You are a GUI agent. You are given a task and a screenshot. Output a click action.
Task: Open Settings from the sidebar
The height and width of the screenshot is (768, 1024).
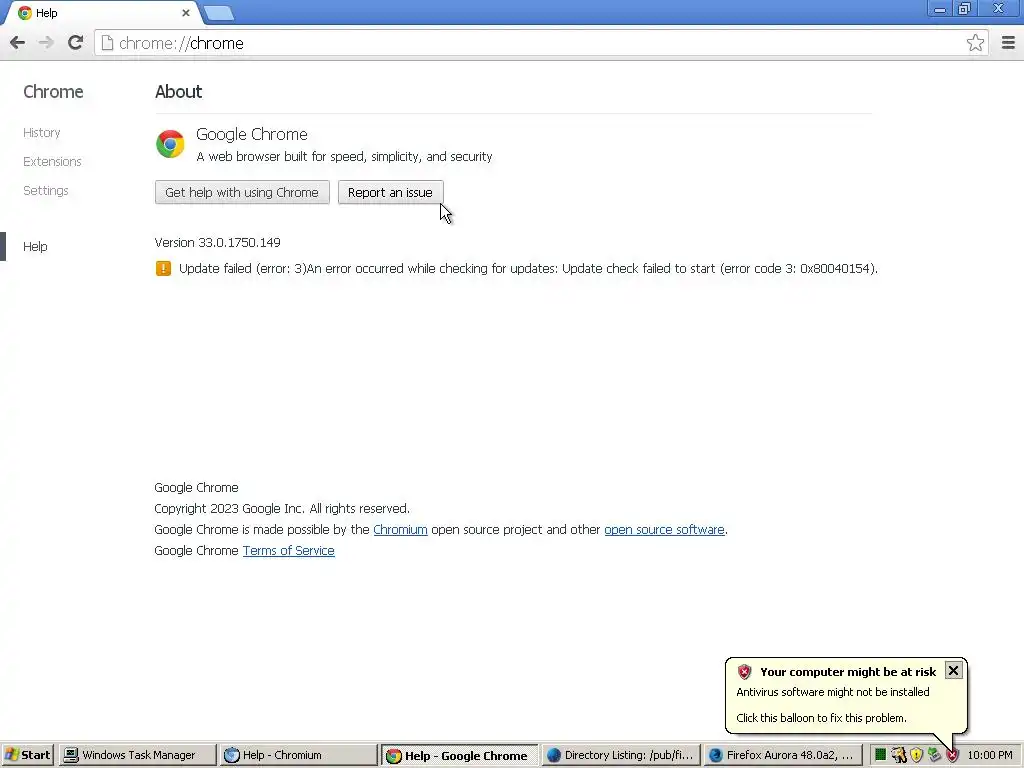pyautogui.click(x=46, y=191)
